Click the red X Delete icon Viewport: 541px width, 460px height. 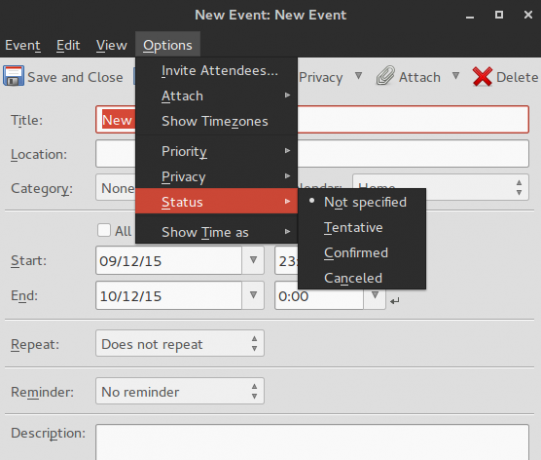(x=482, y=76)
